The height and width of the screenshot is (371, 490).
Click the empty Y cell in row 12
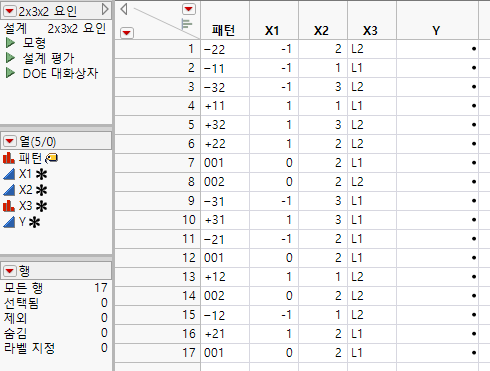click(437, 258)
